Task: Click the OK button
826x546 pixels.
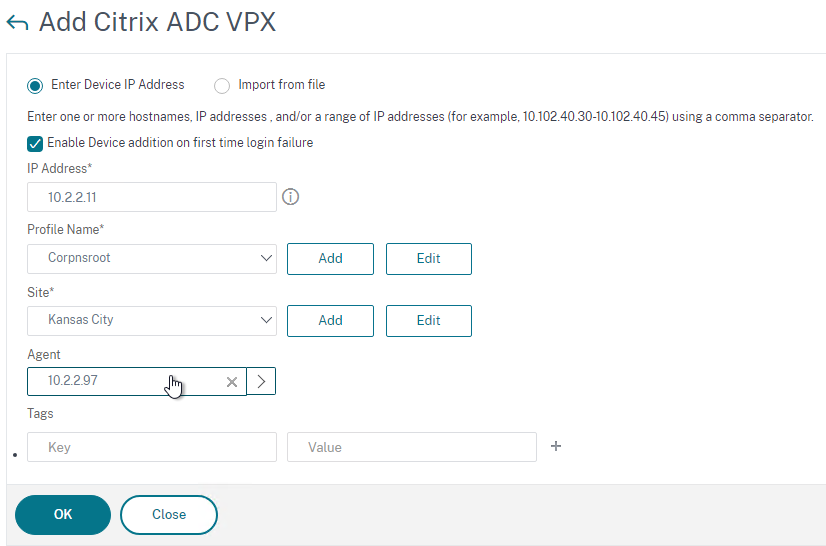Action: [x=63, y=514]
